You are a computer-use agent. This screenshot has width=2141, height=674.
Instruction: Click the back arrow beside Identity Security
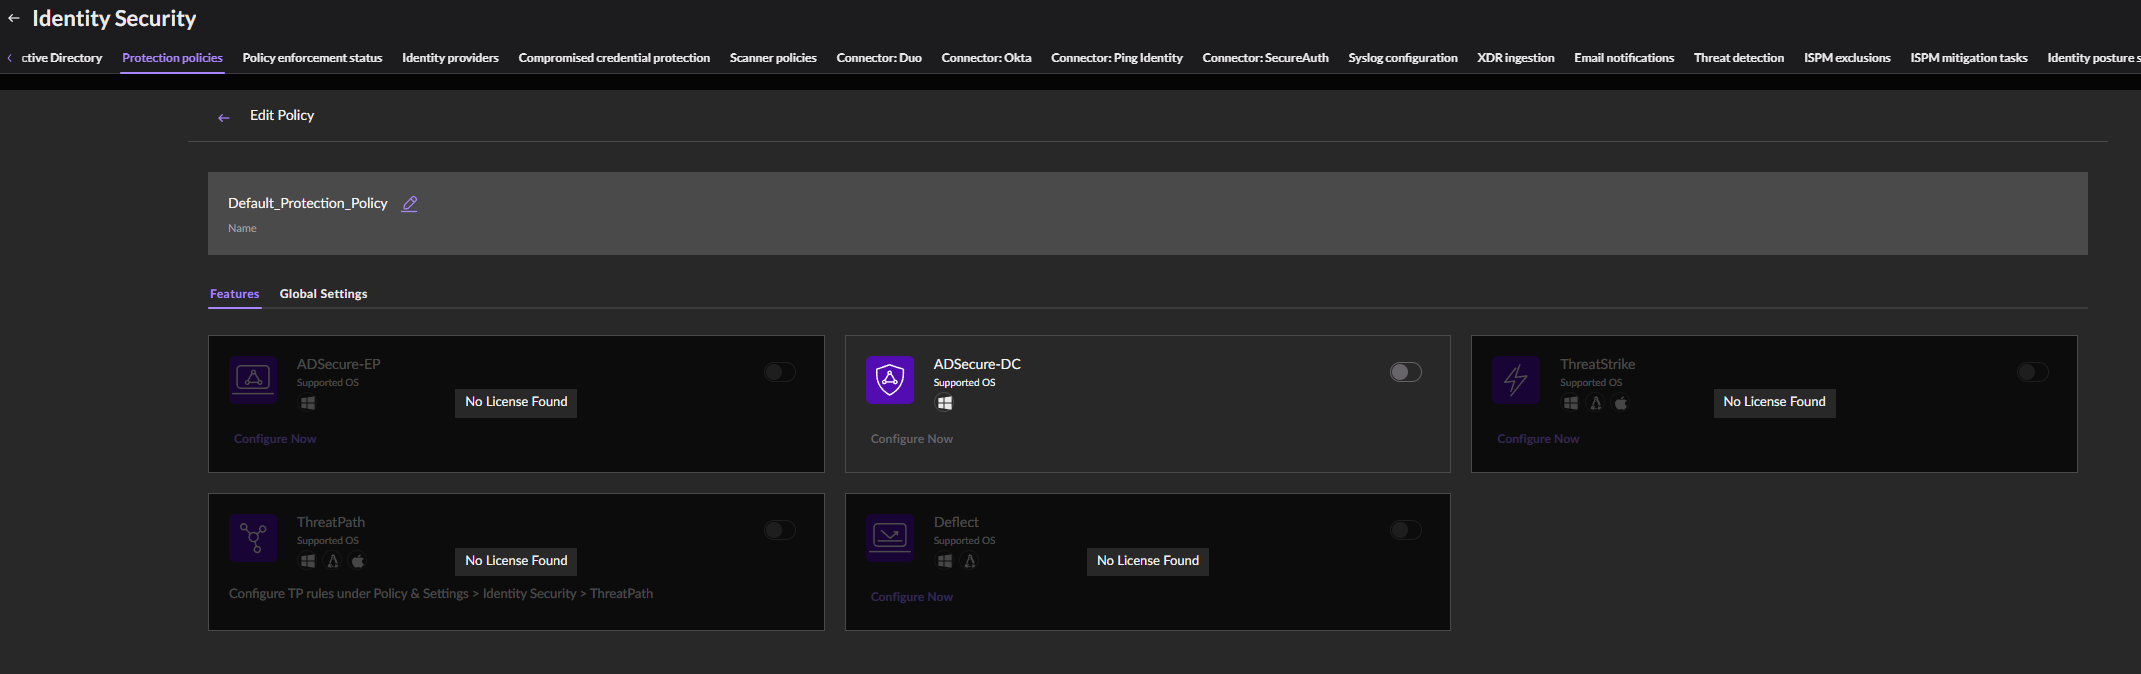pos(14,18)
